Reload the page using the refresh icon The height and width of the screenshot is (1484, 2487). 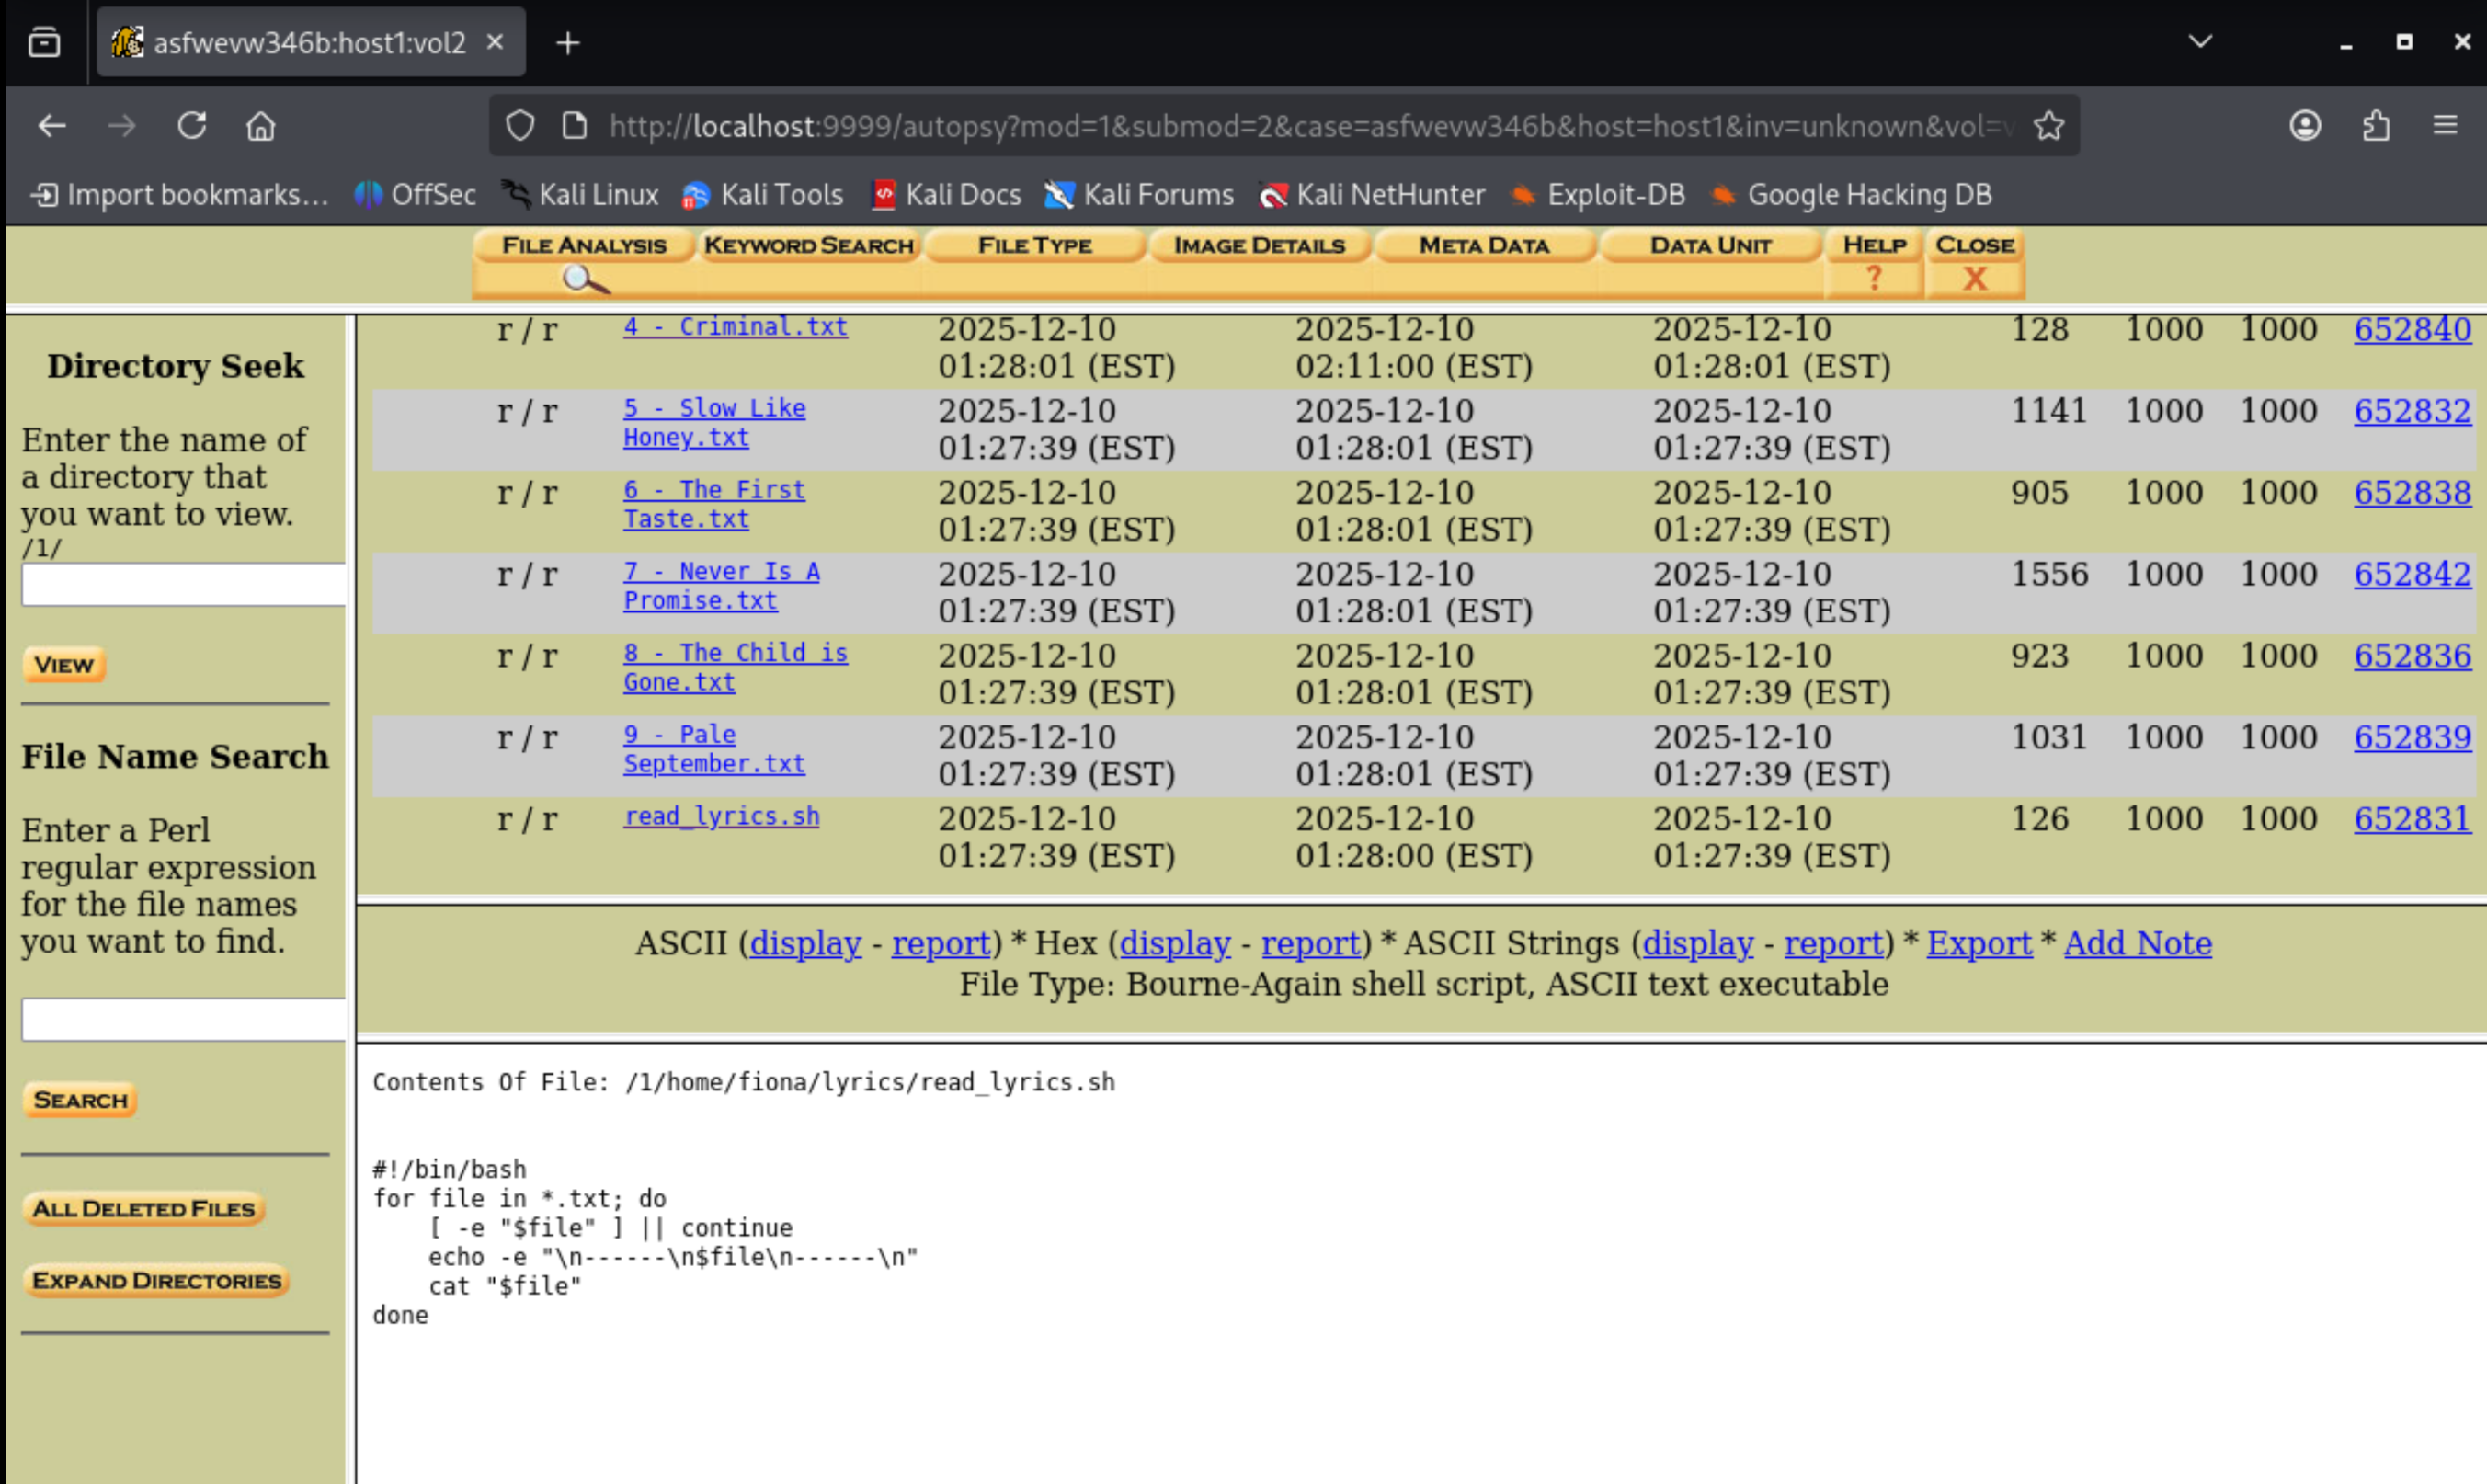pos(192,126)
